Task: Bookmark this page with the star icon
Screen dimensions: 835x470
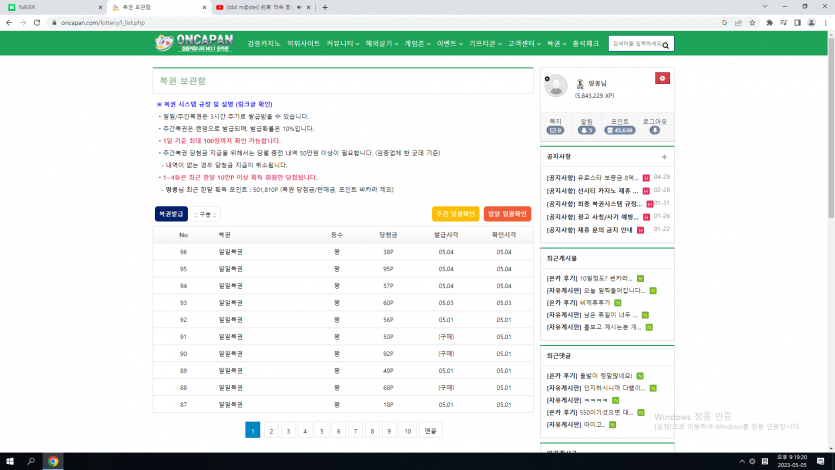Action: click(x=752, y=23)
